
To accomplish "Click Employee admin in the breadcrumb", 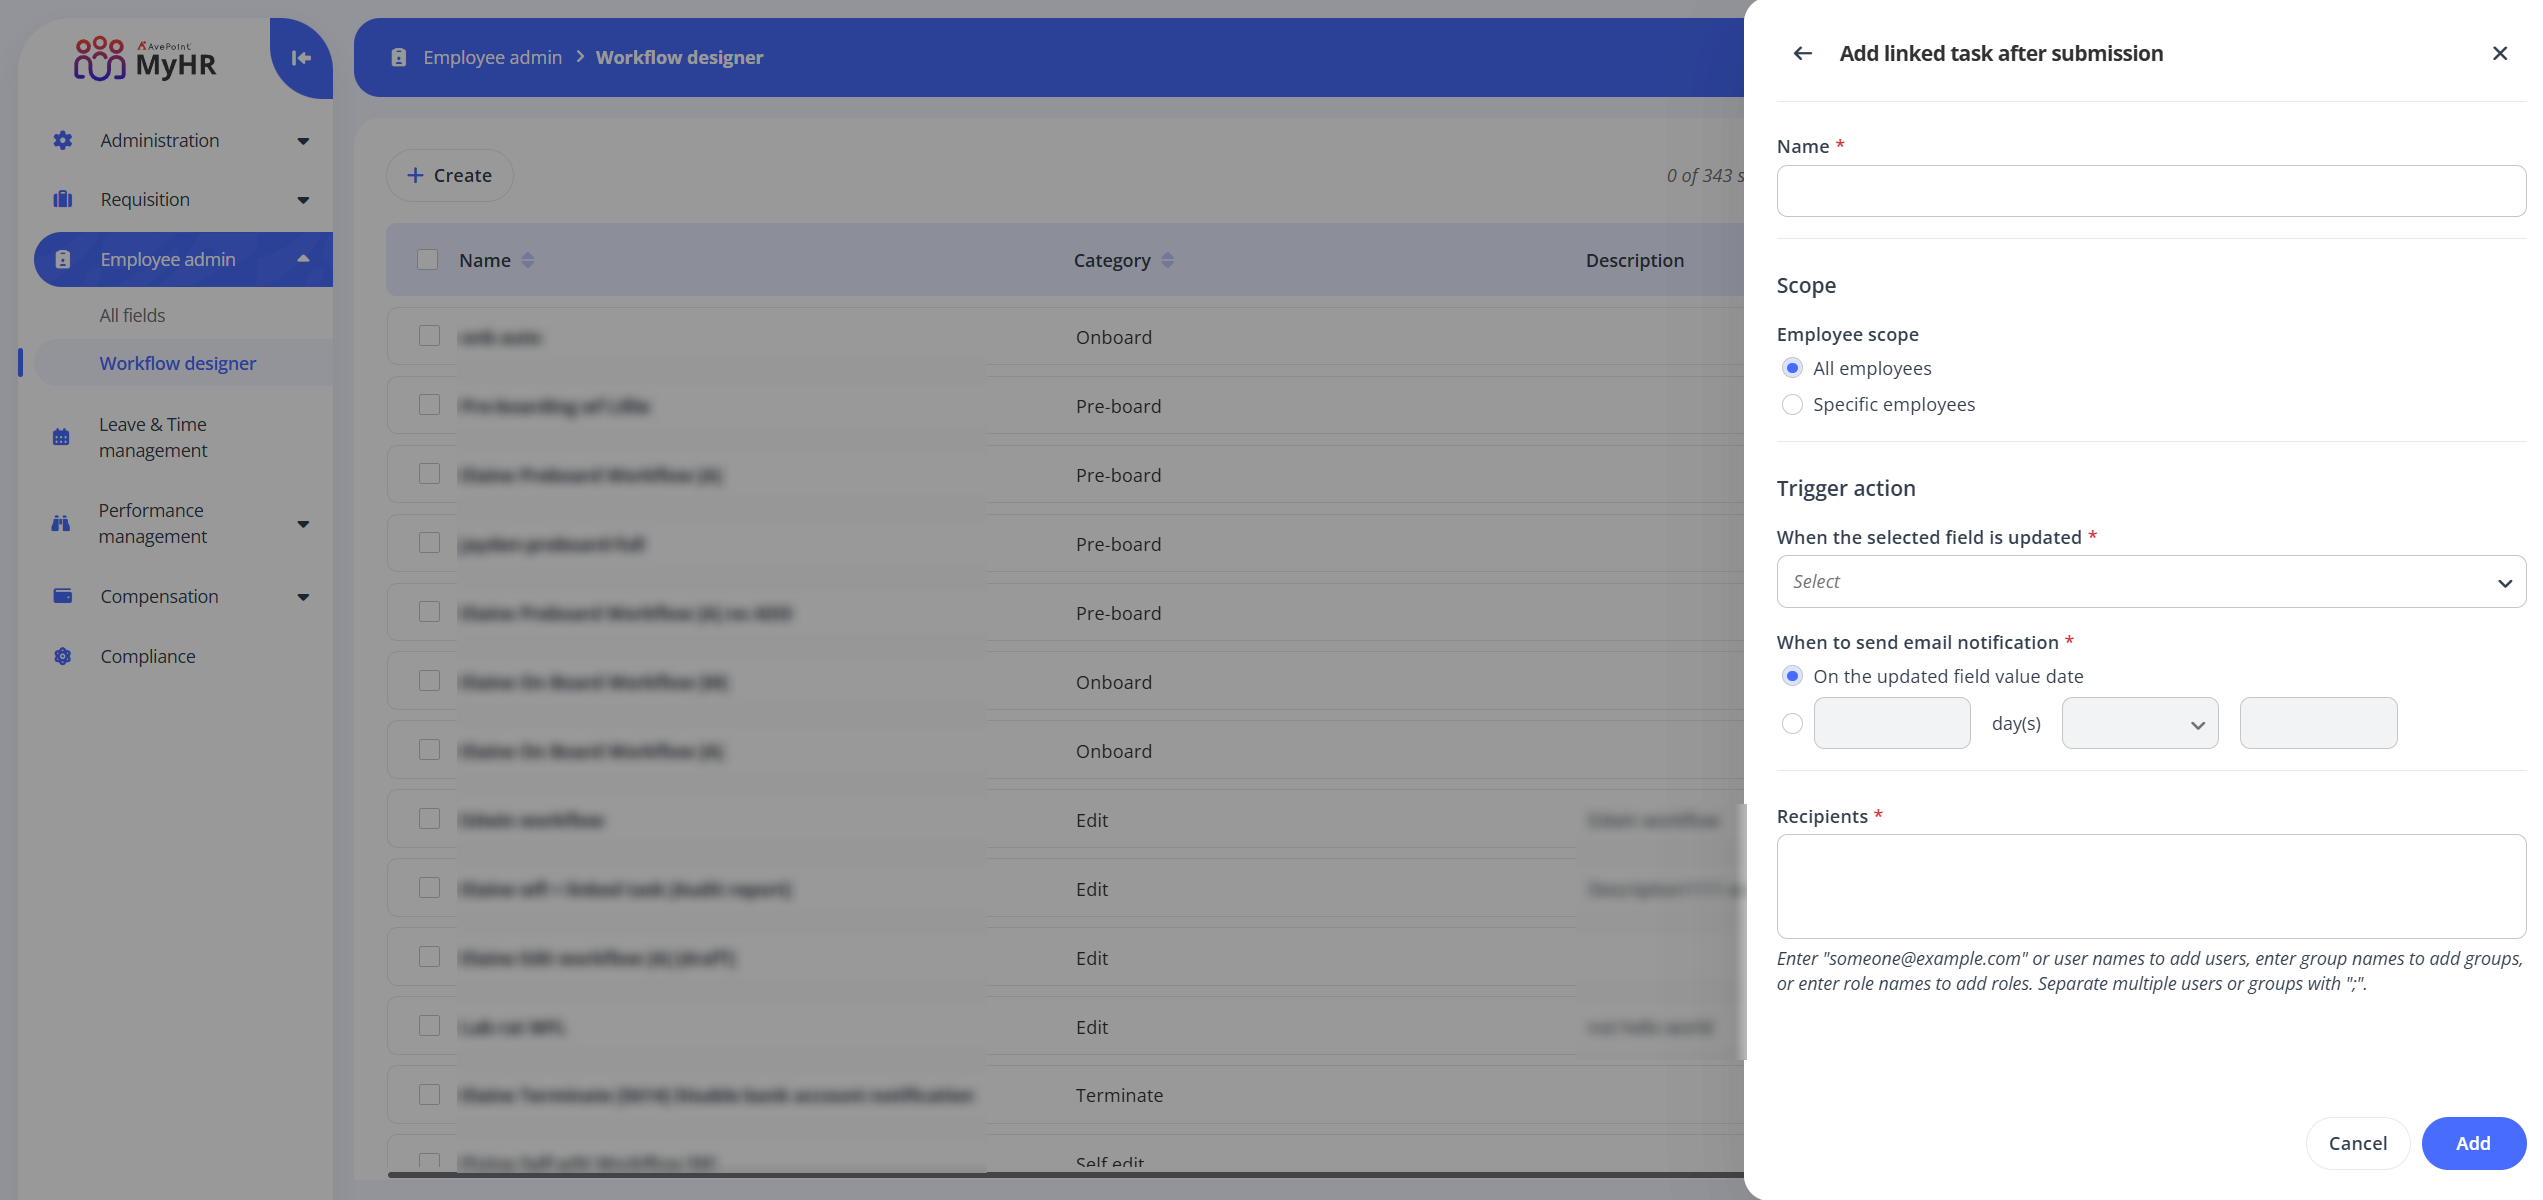I will click(493, 57).
